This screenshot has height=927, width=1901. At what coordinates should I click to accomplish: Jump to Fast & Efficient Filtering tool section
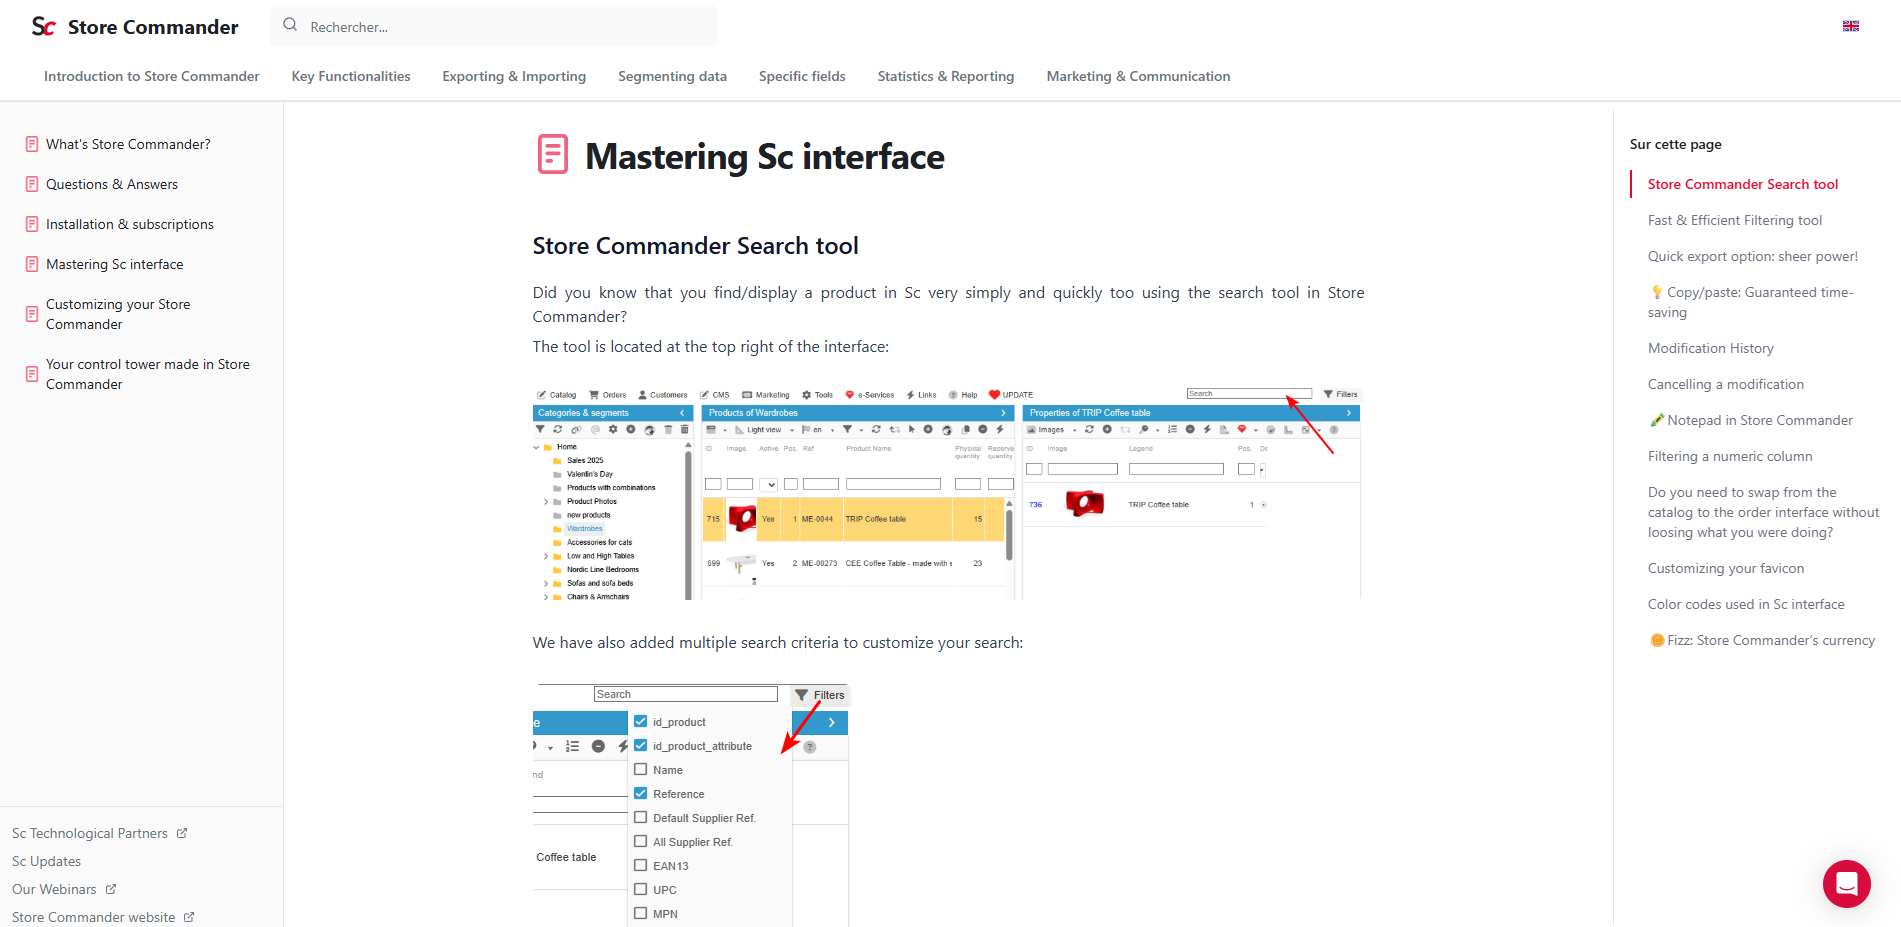coord(1734,220)
